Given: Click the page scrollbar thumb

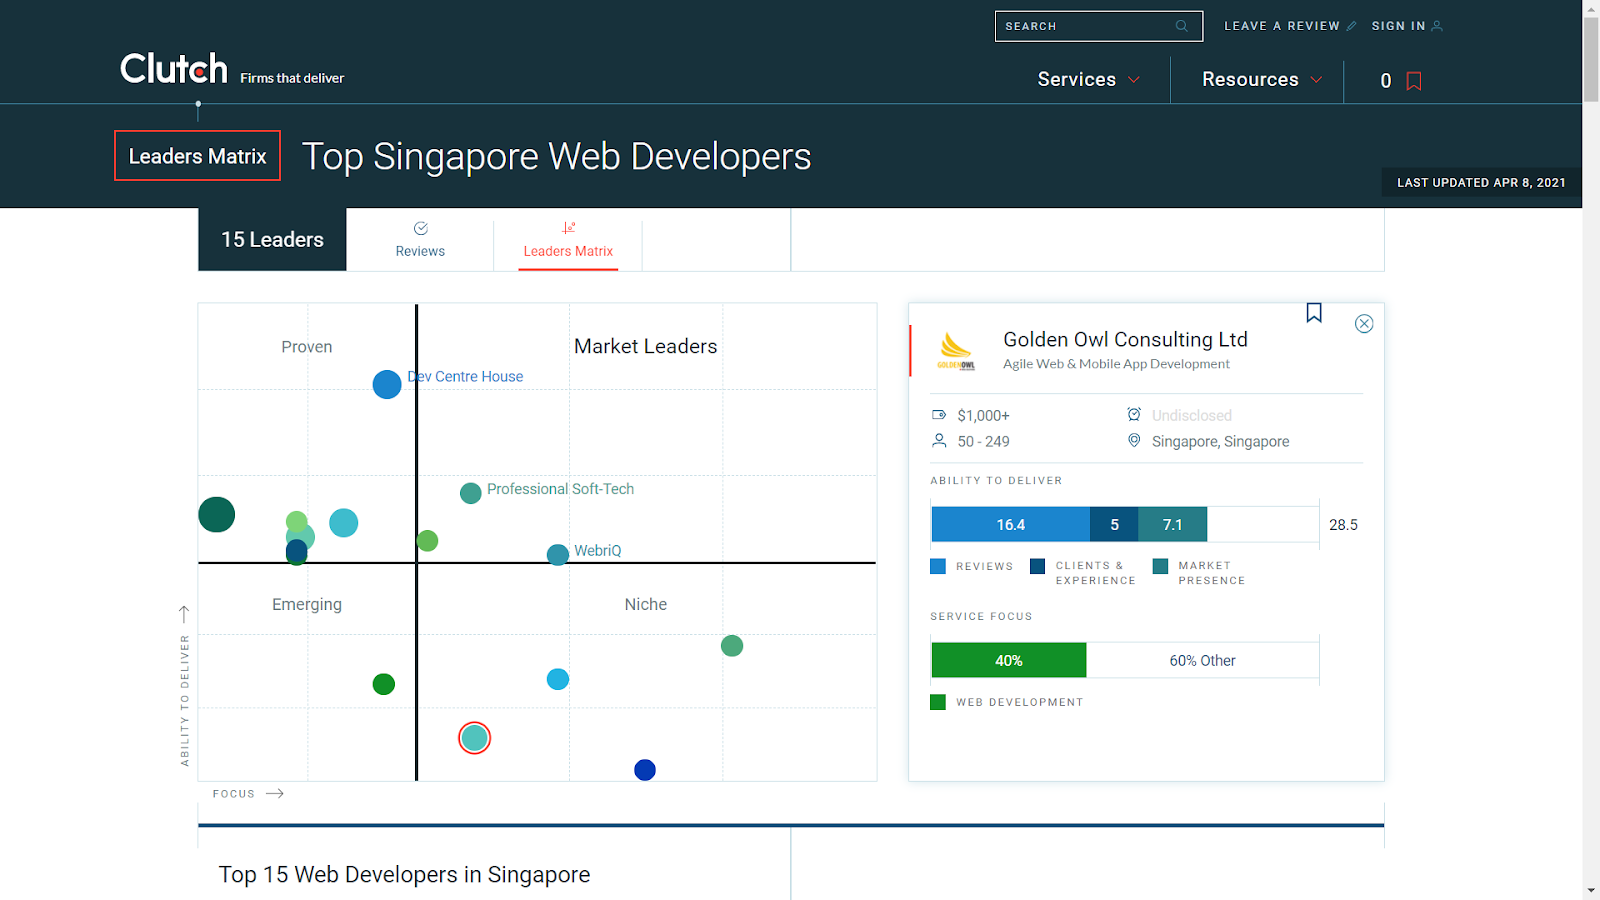Looking at the screenshot, I should click(1591, 59).
